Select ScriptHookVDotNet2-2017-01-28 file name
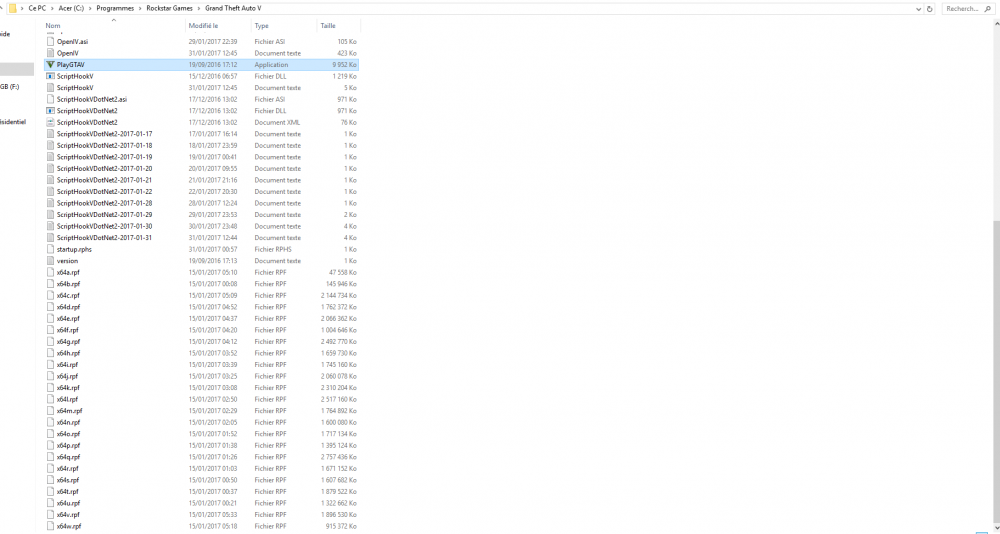Screen dimensions: 1000x534 (x=105, y=204)
